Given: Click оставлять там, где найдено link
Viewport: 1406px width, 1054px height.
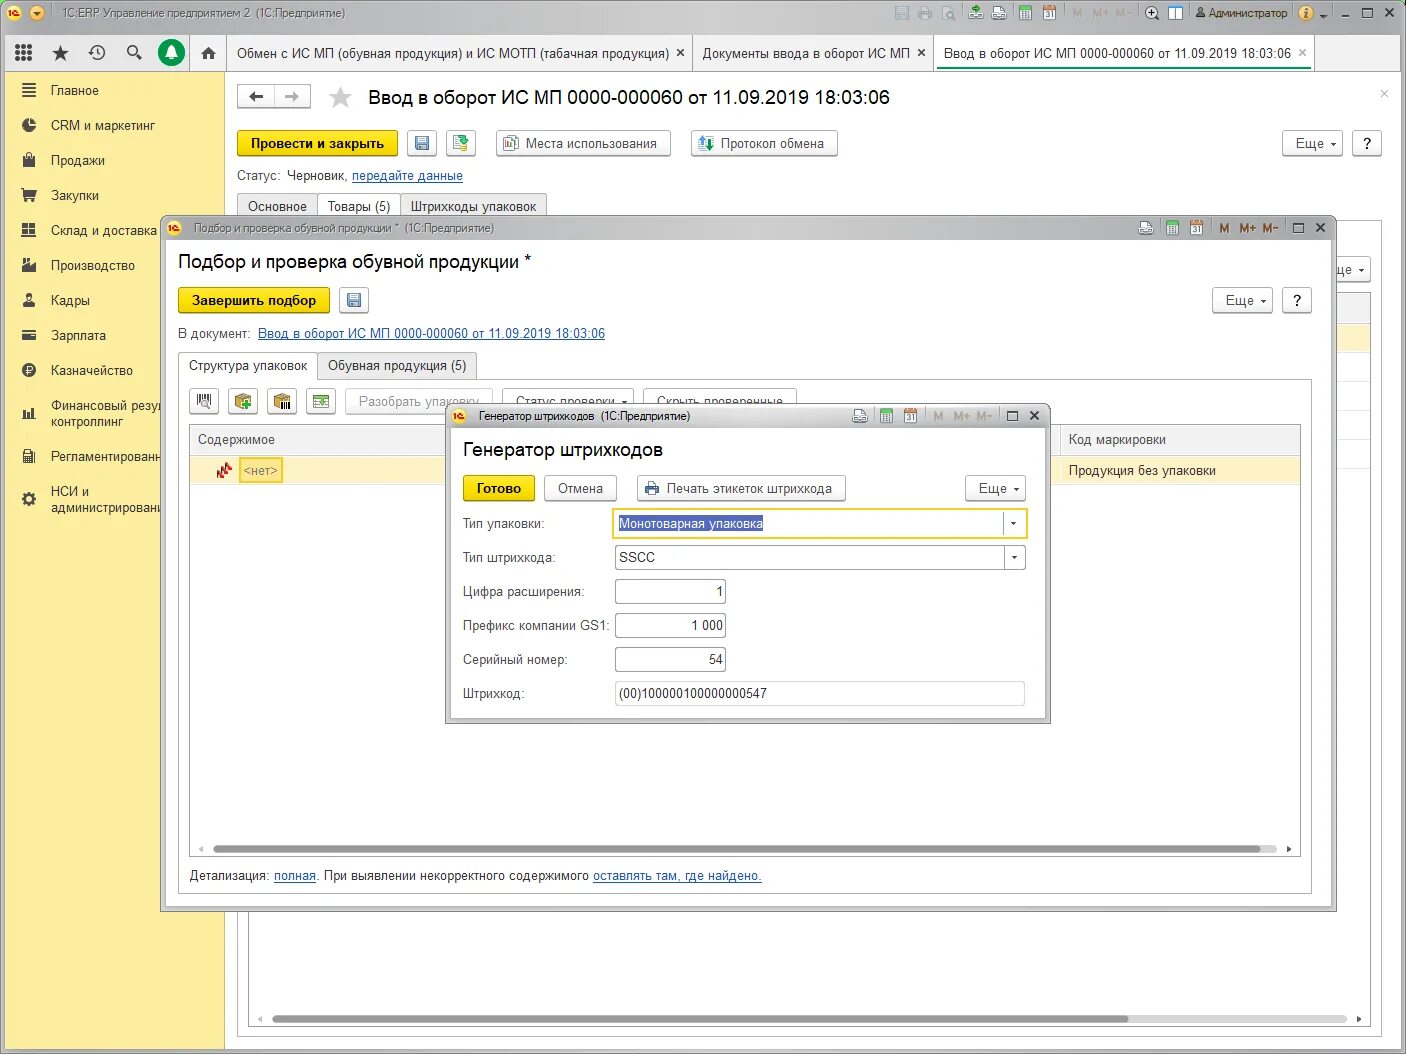Looking at the screenshot, I should pos(677,876).
